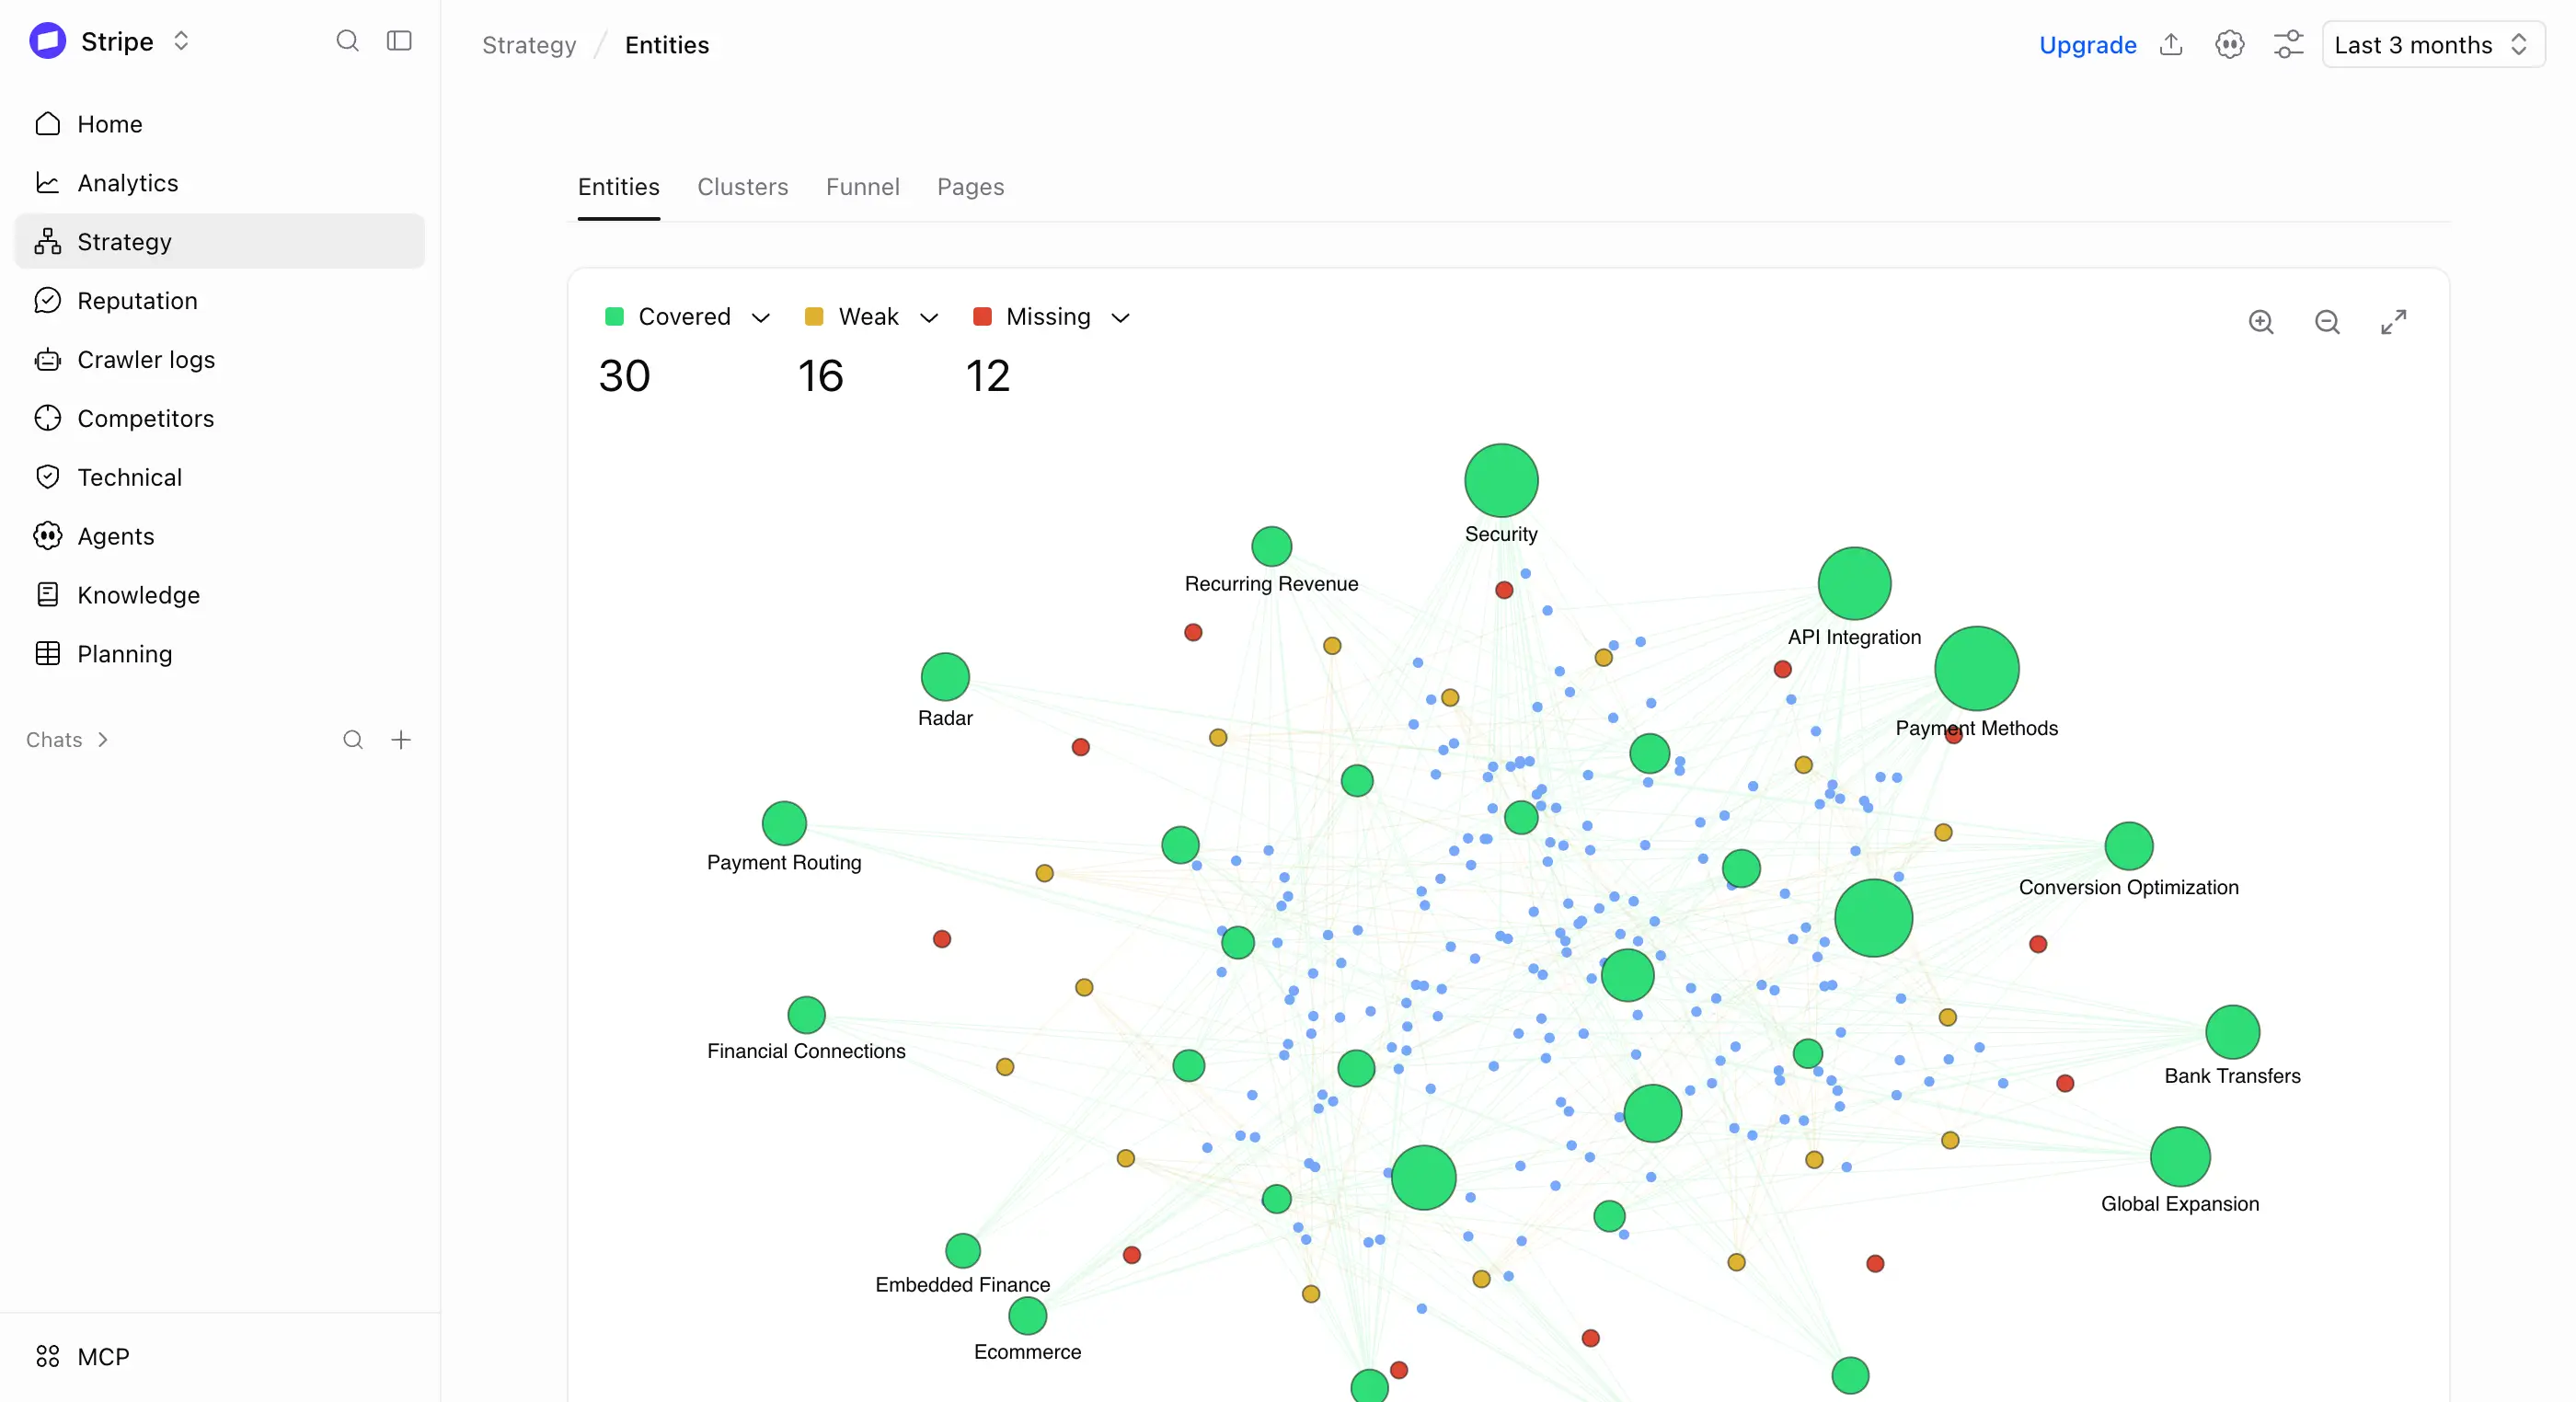The width and height of the screenshot is (2576, 1402).
Task: Click the Strategy breadcrumb link
Action: click(x=529, y=45)
